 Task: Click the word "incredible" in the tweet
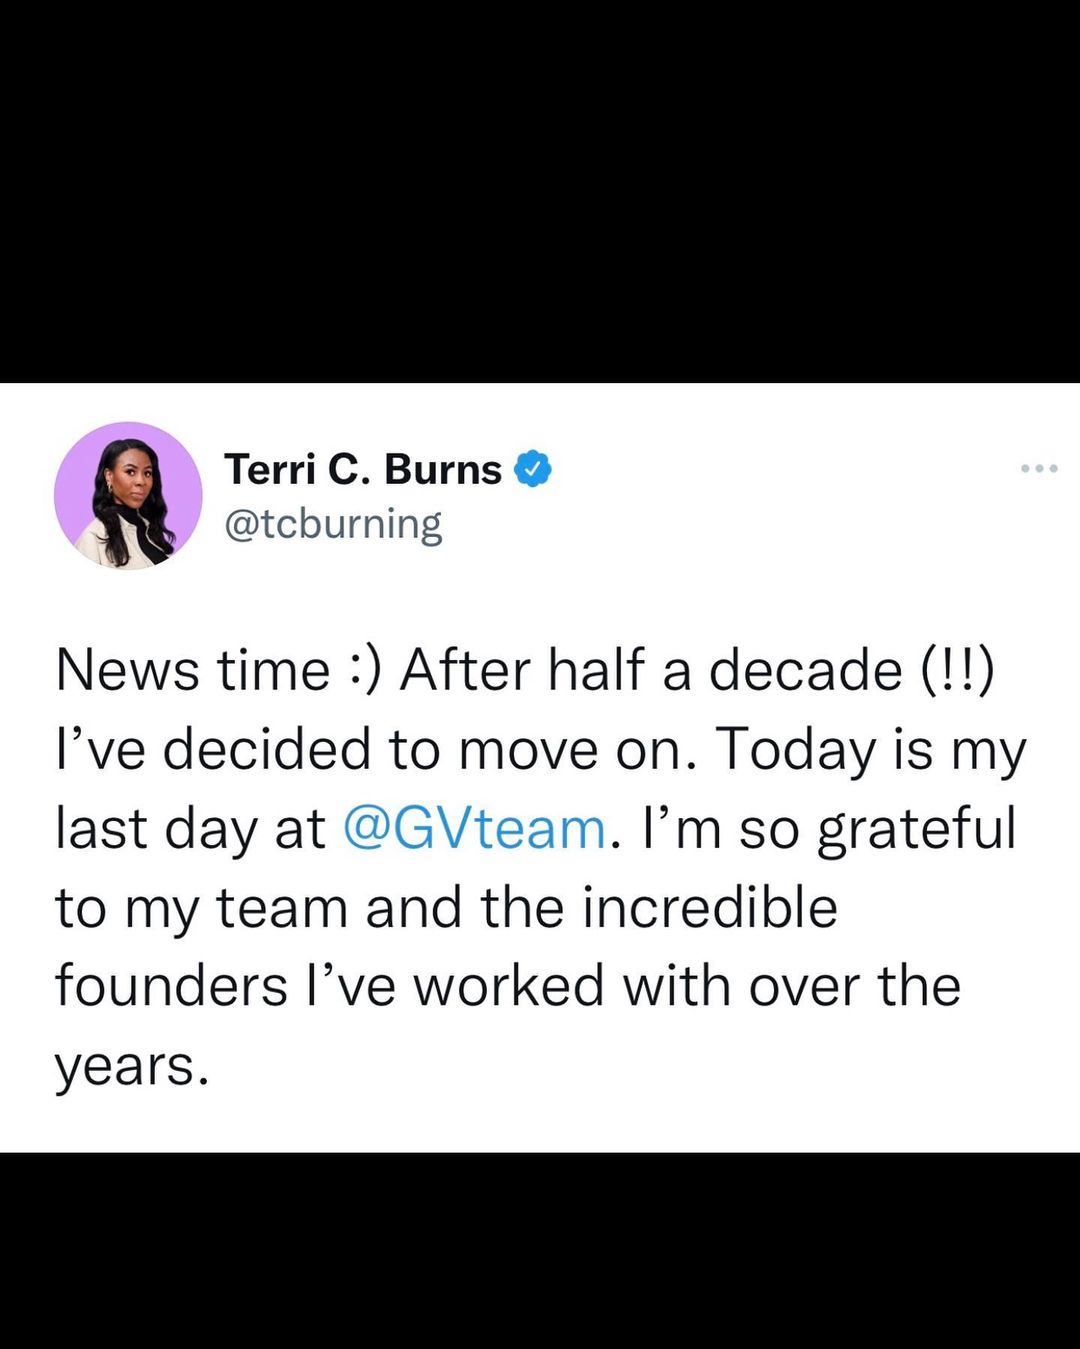710,908
